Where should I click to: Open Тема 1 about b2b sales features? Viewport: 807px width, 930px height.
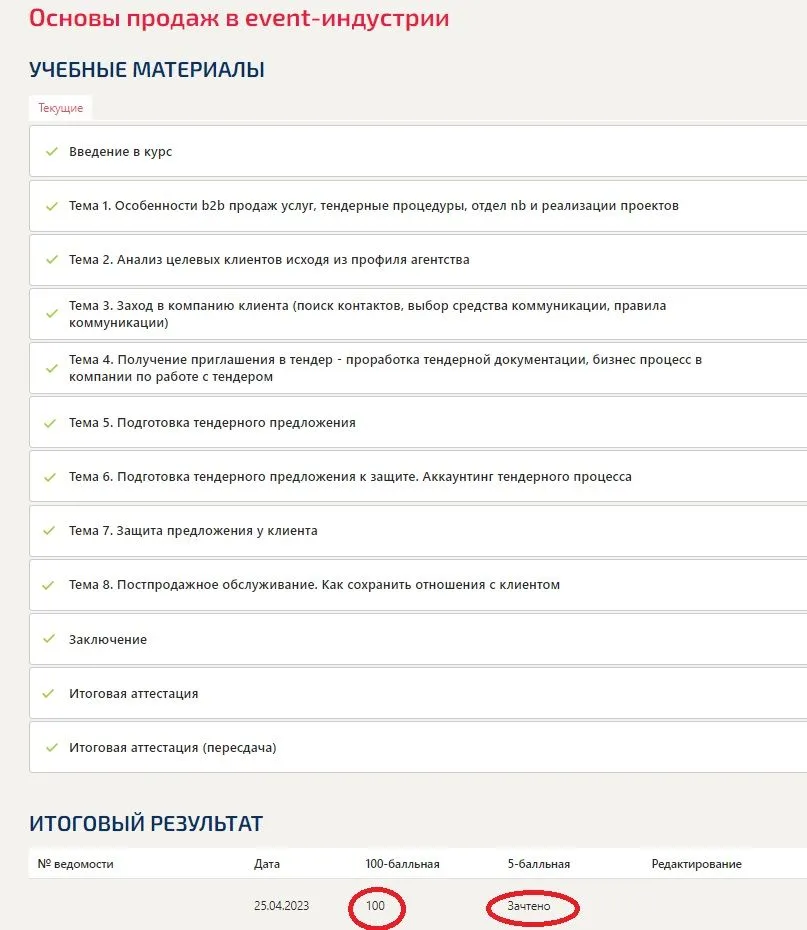[418, 206]
